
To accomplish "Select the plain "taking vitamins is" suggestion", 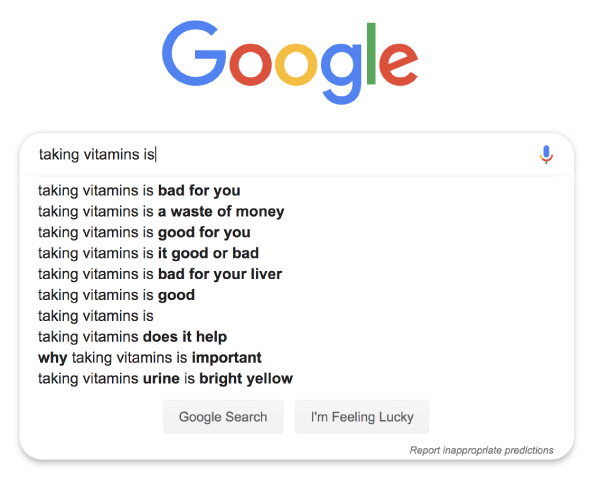I will pyautogui.click(x=96, y=316).
